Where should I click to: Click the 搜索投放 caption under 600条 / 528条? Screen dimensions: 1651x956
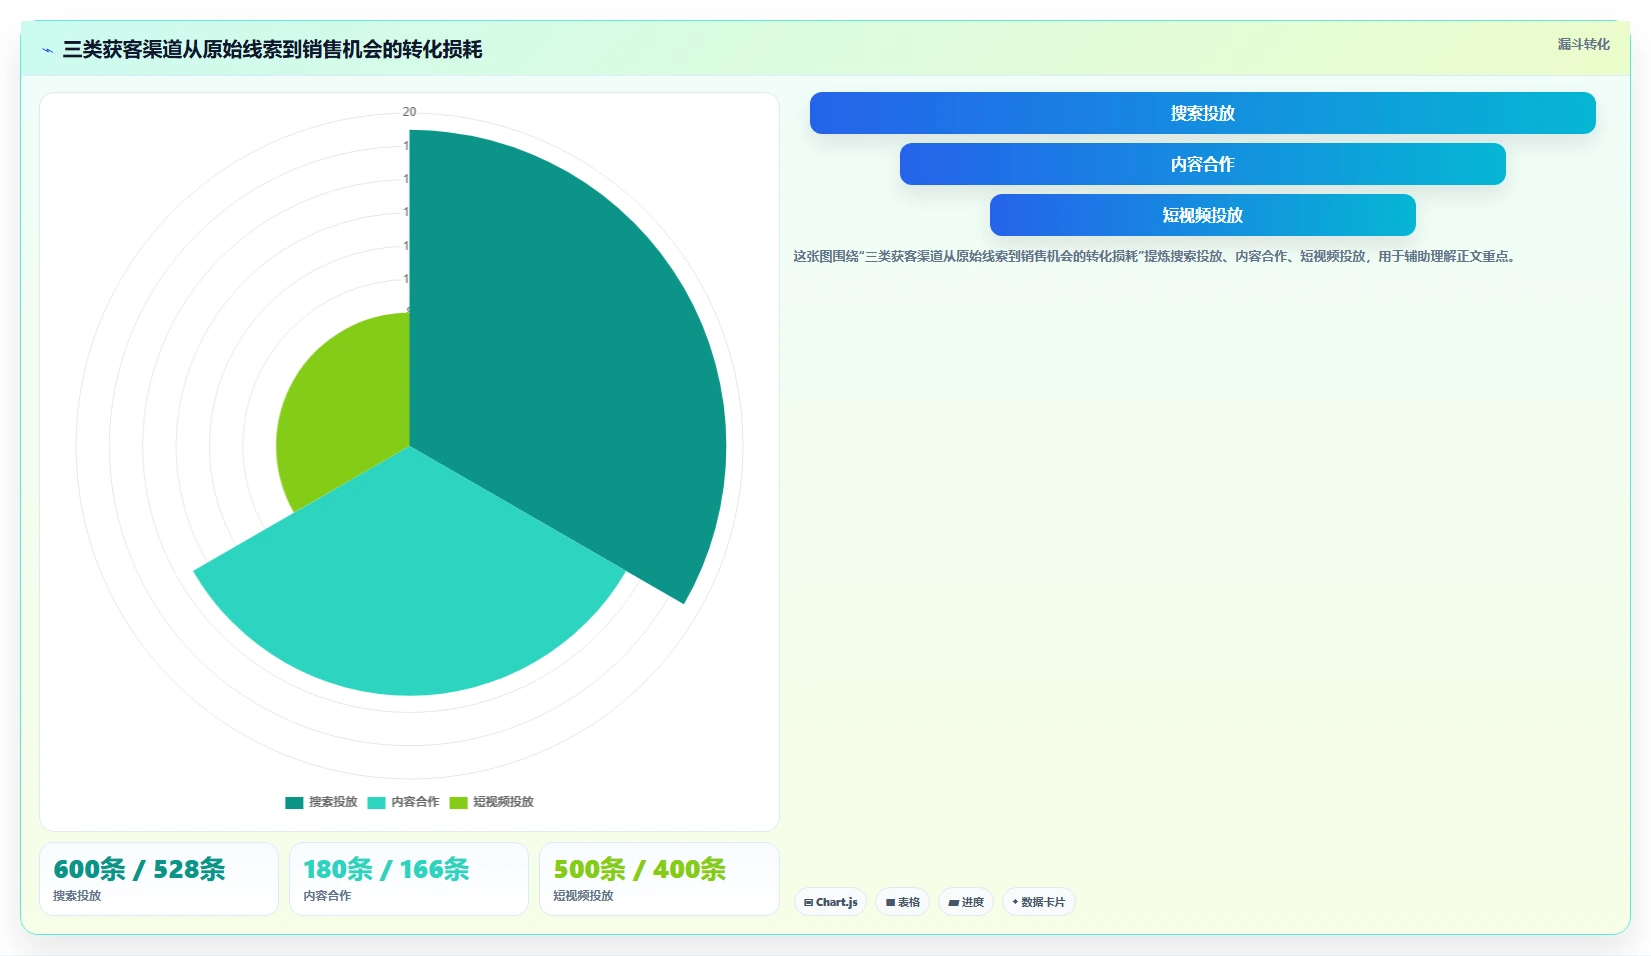pos(77,896)
